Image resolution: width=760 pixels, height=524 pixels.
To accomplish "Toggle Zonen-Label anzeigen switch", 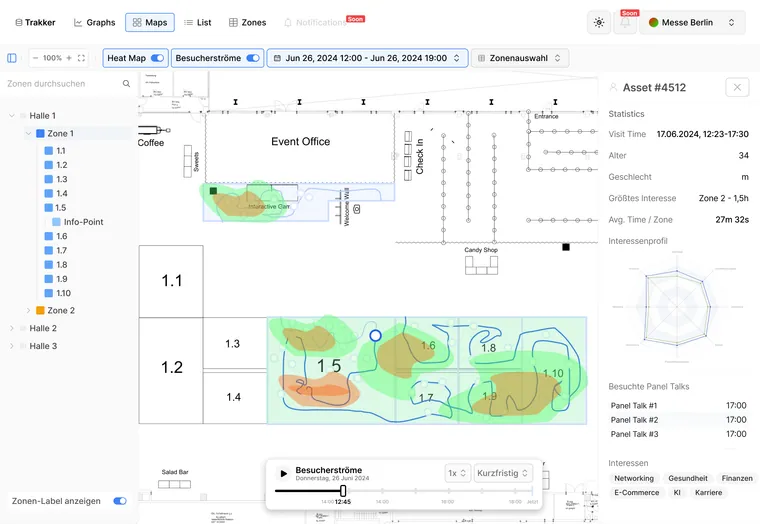I will [120, 501].
